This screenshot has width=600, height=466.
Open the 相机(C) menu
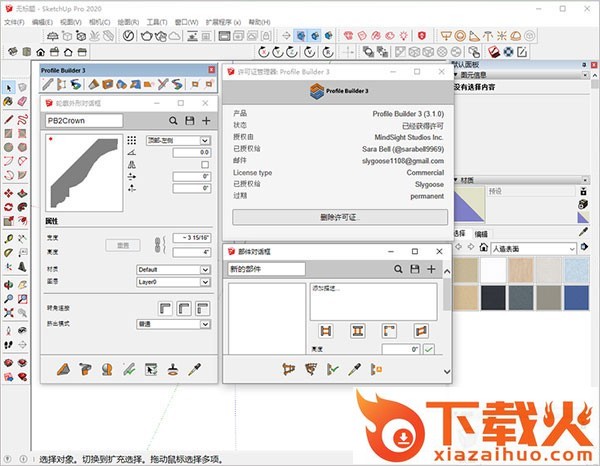98,20
